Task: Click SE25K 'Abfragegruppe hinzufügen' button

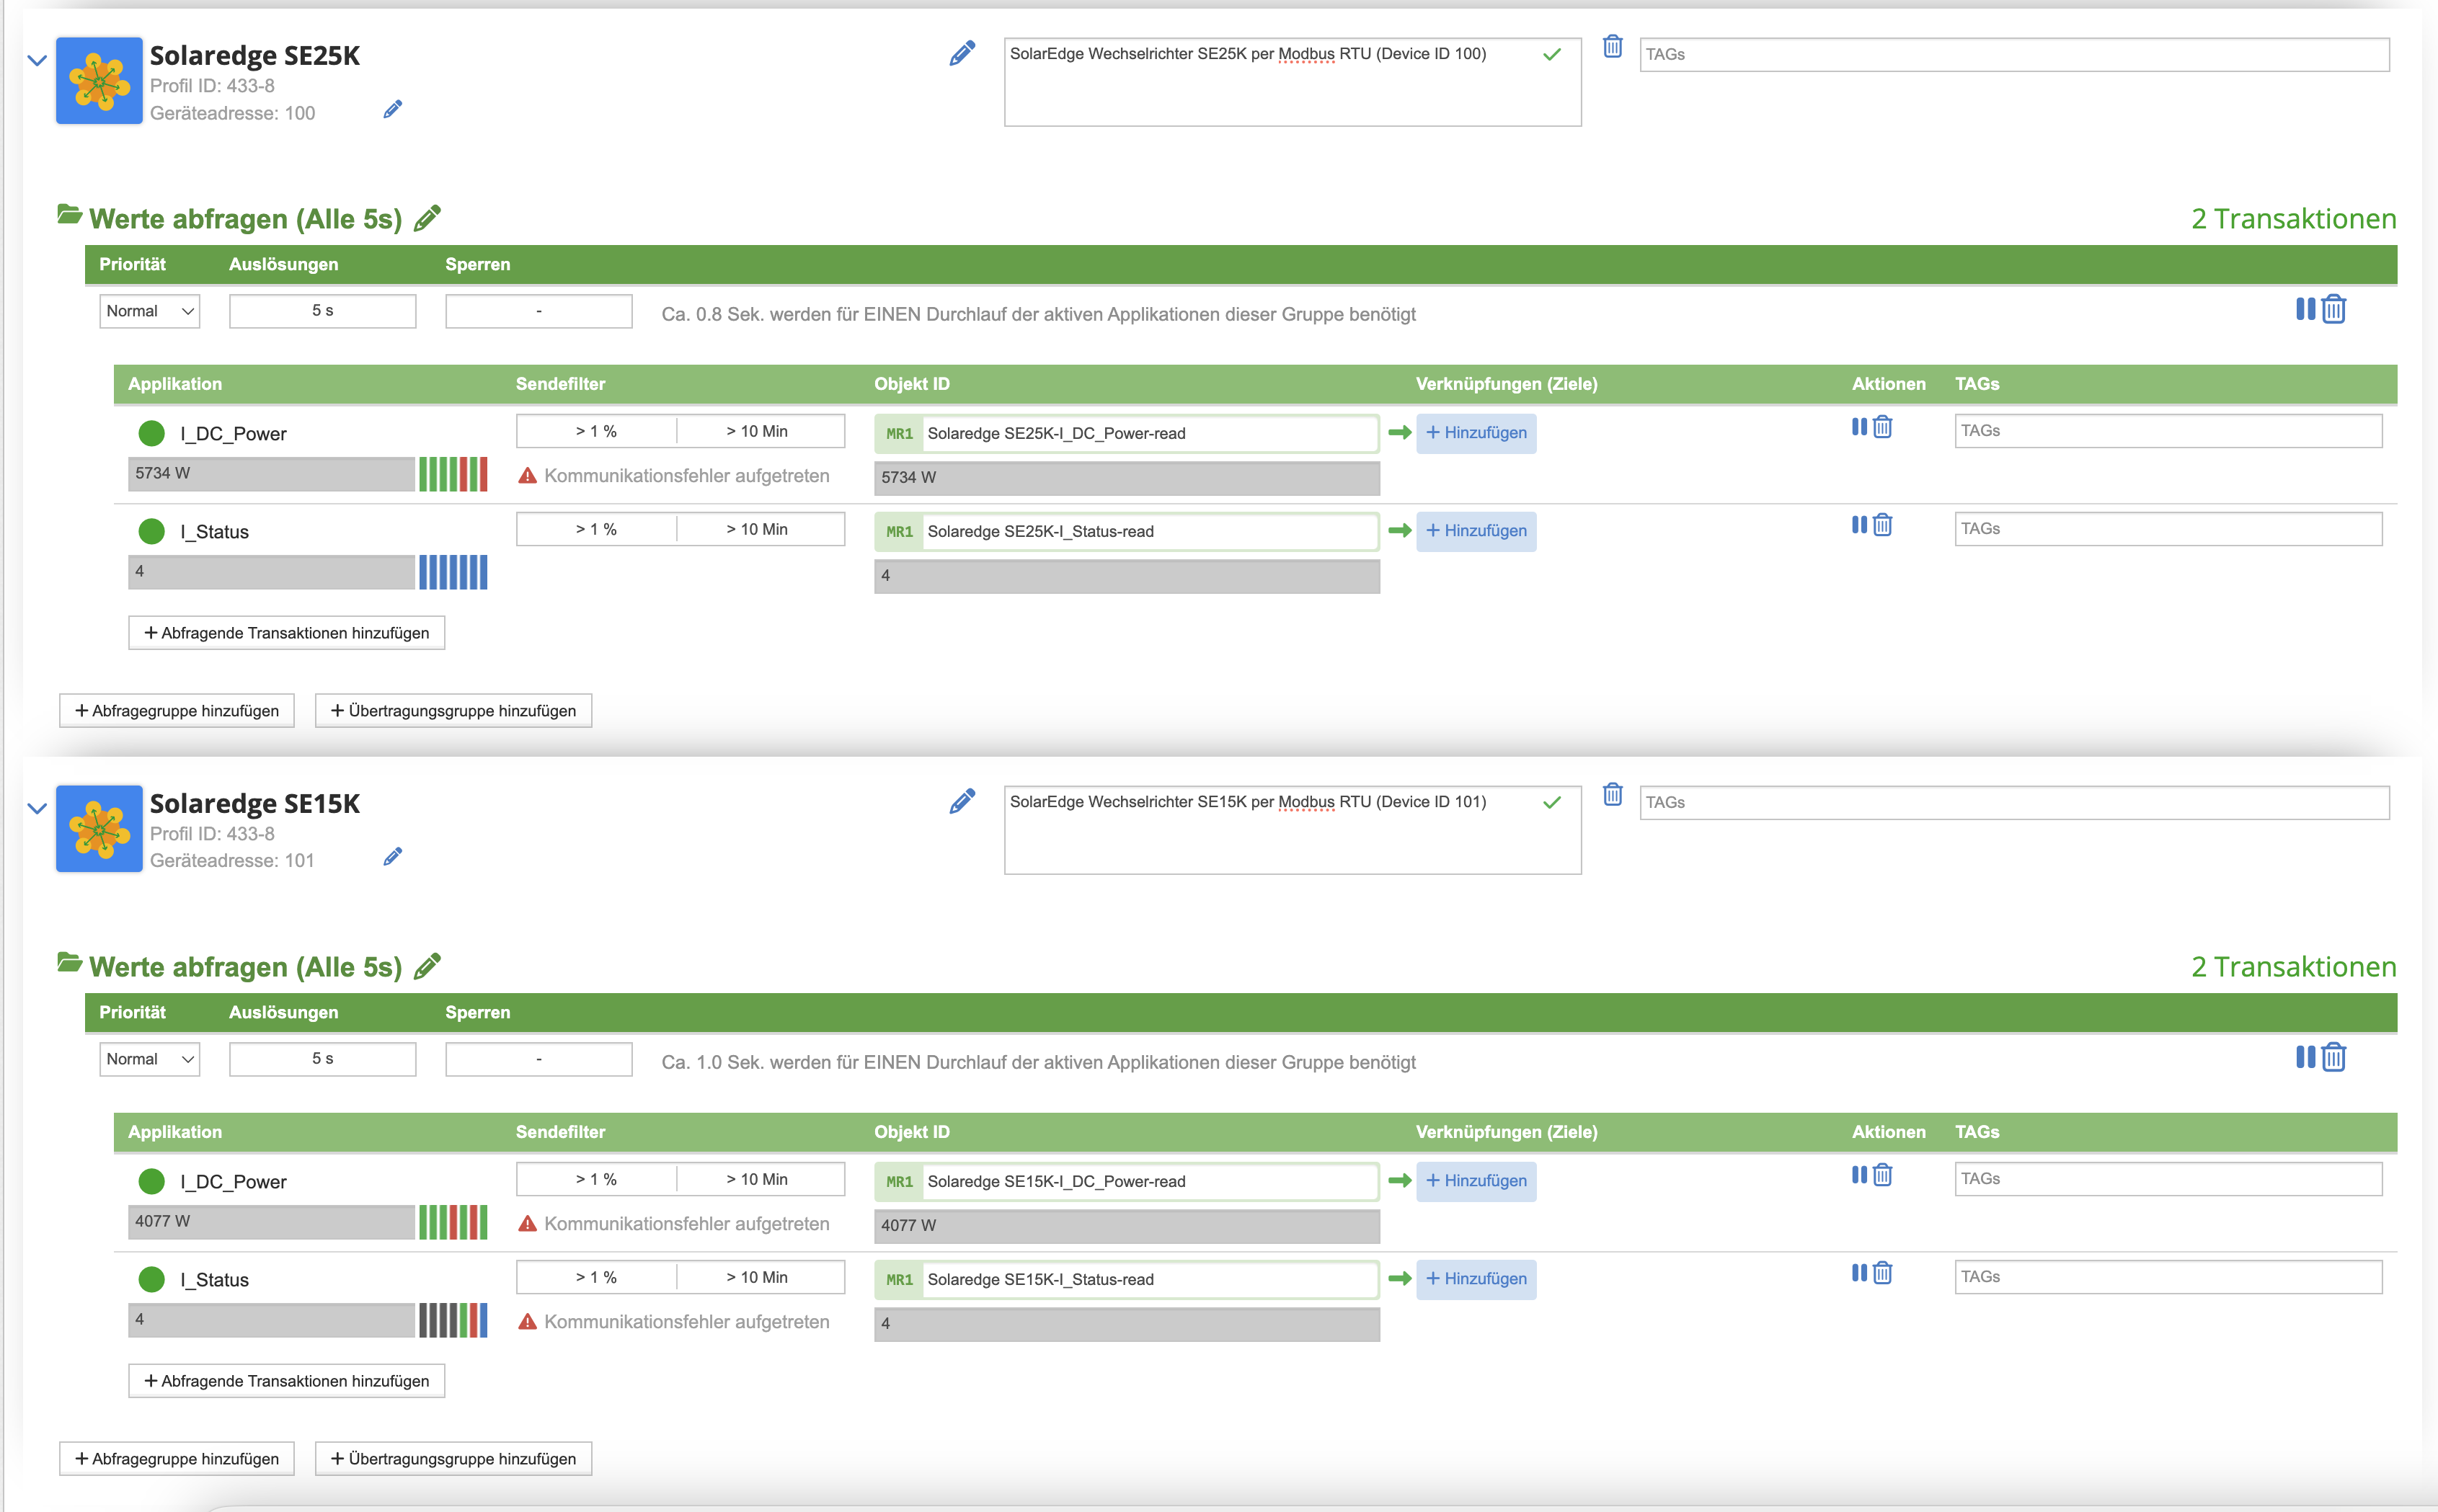Action: point(177,711)
